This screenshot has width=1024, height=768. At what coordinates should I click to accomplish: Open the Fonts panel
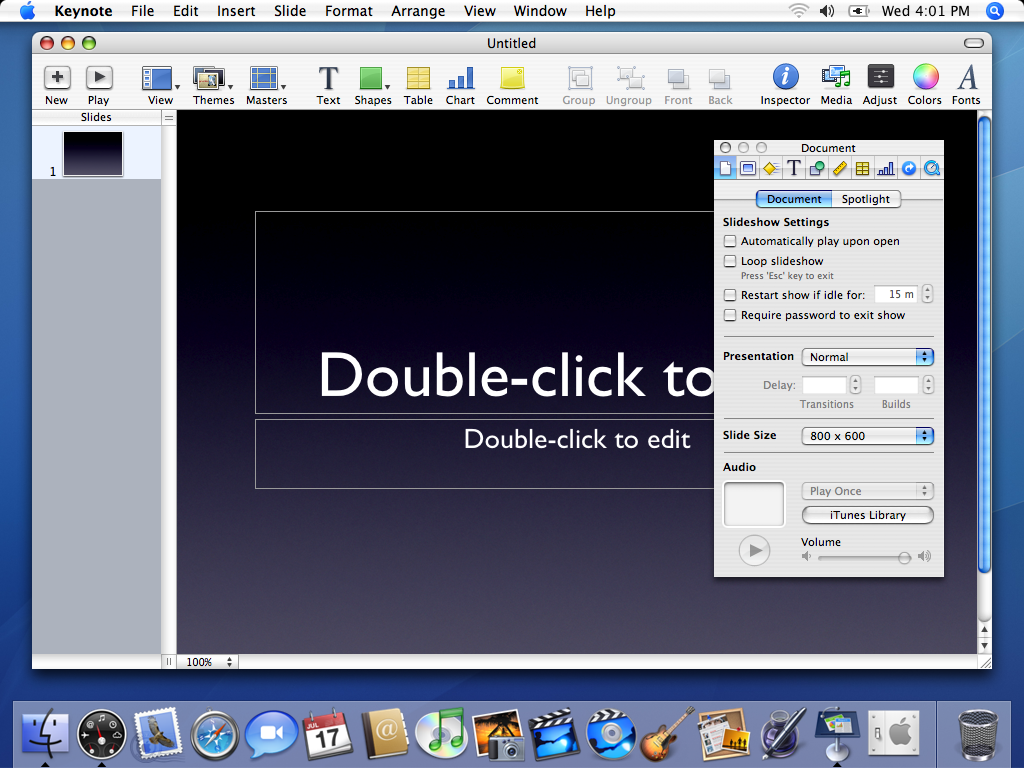tap(967, 85)
